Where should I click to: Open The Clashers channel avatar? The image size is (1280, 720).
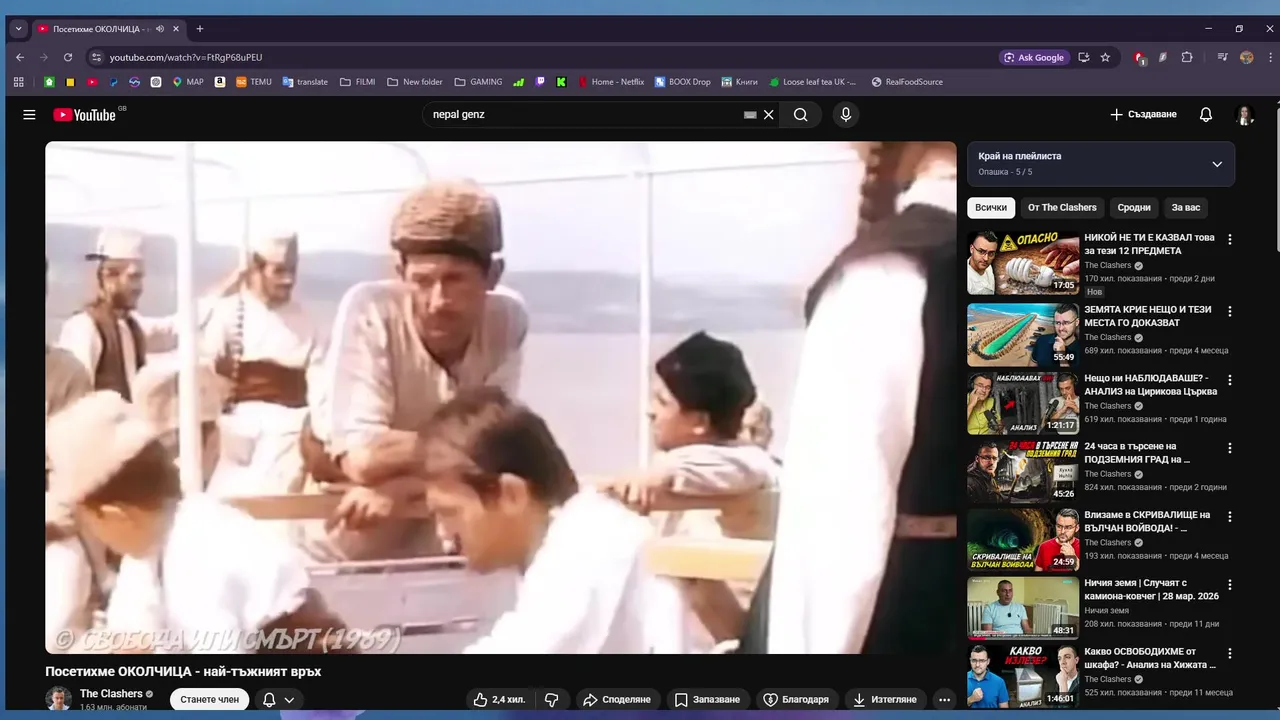pos(59,699)
